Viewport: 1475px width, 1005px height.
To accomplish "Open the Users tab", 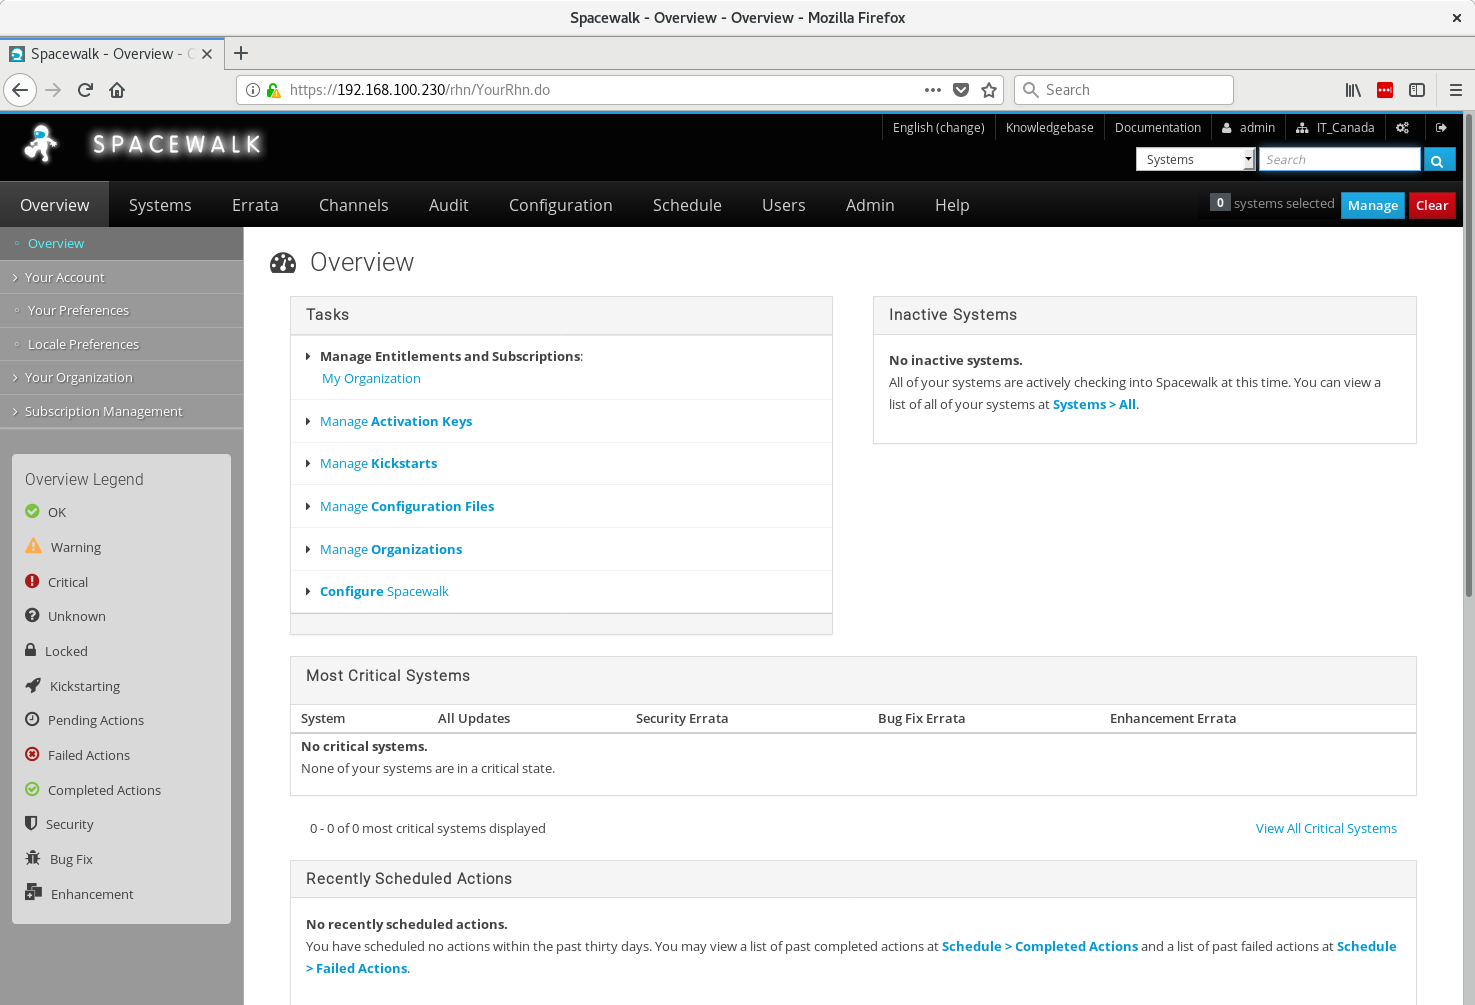I will pyautogui.click(x=783, y=205).
